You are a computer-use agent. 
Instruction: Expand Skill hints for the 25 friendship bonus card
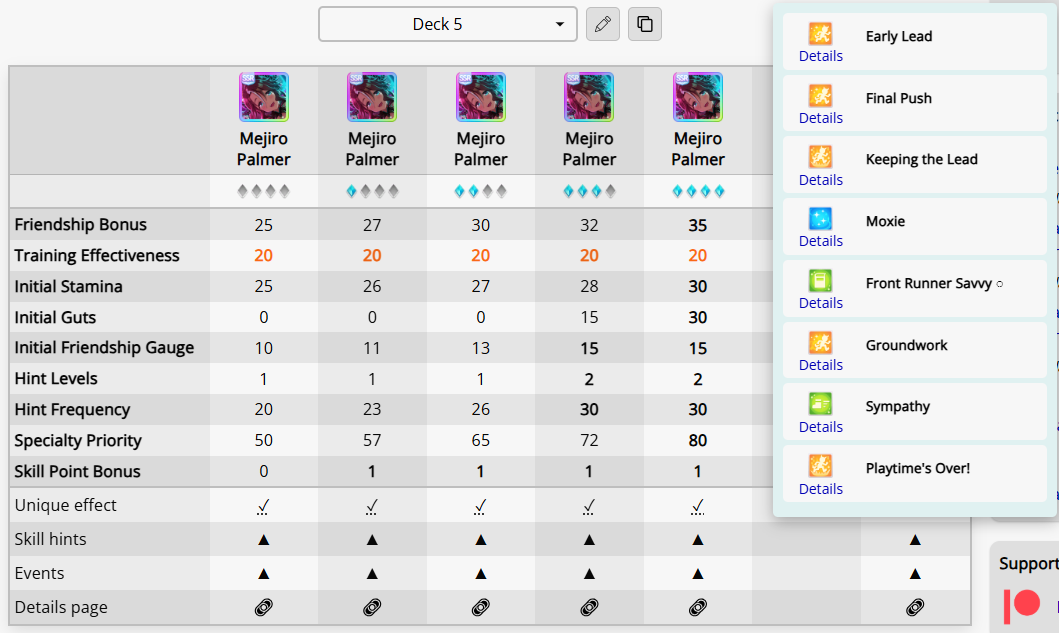(x=263, y=540)
